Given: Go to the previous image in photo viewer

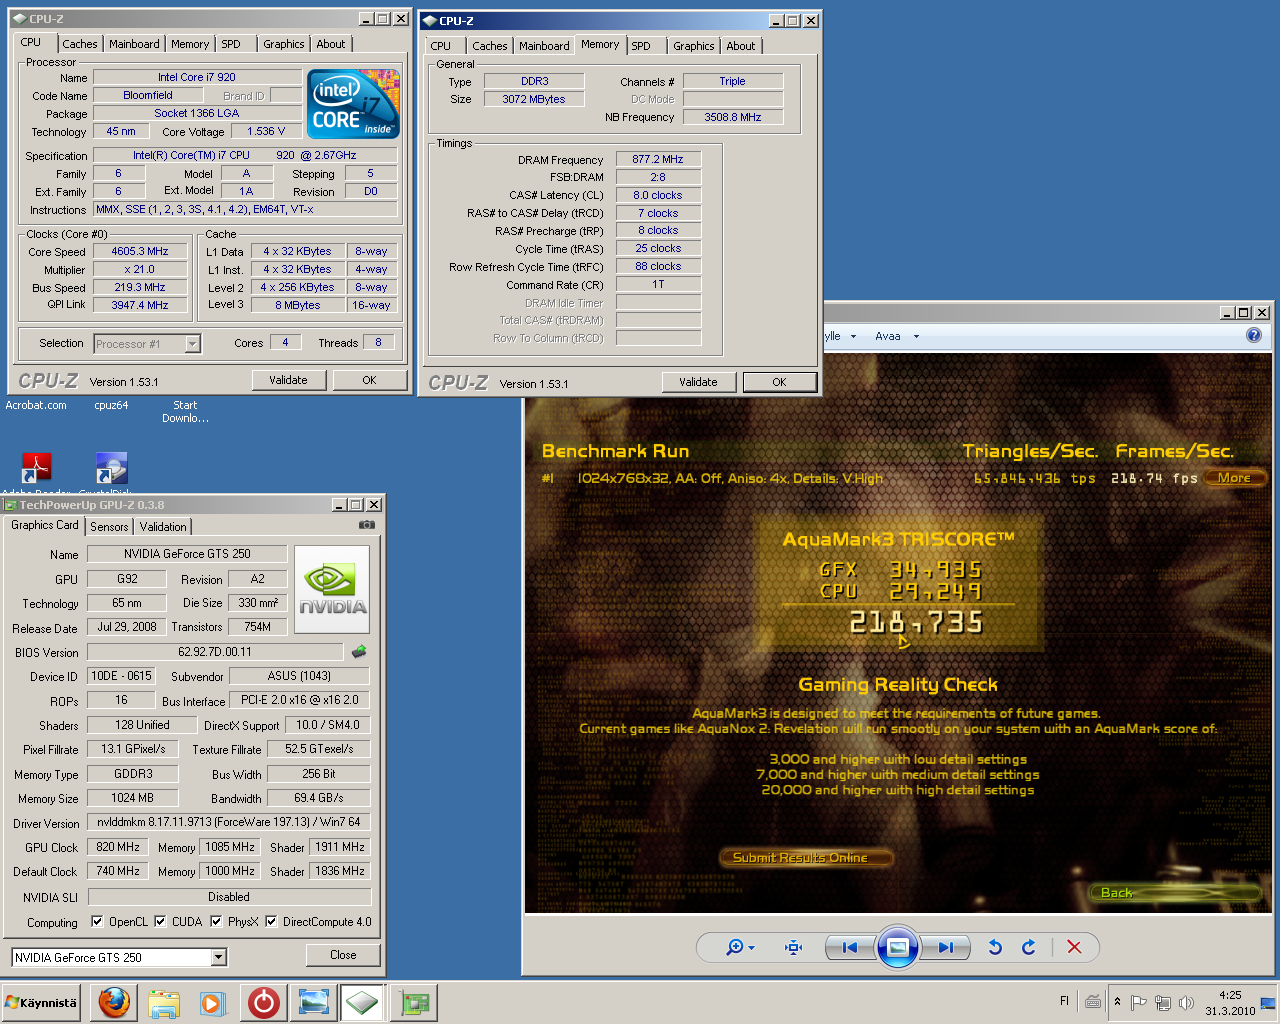Looking at the screenshot, I should click(x=849, y=947).
